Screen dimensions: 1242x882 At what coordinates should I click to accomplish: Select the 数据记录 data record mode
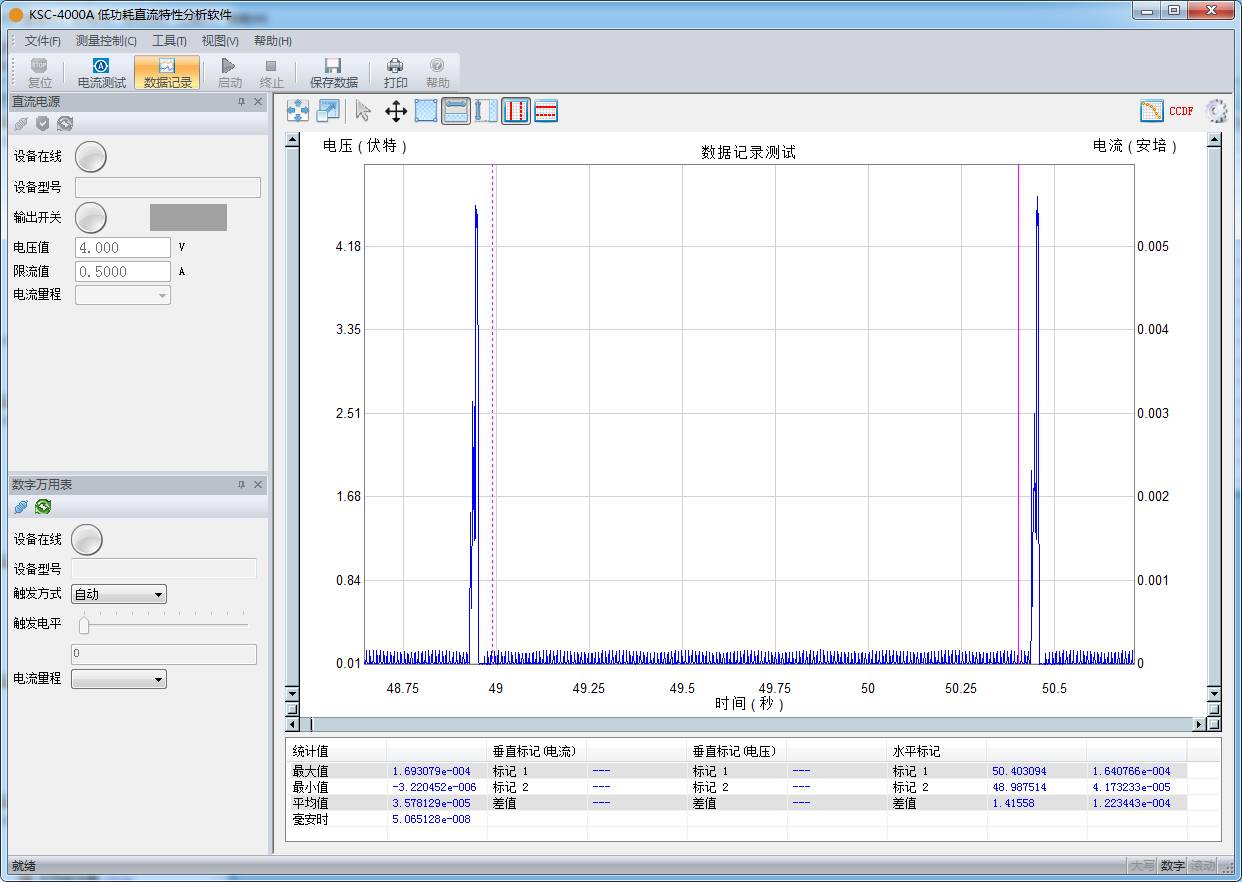(167, 73)
